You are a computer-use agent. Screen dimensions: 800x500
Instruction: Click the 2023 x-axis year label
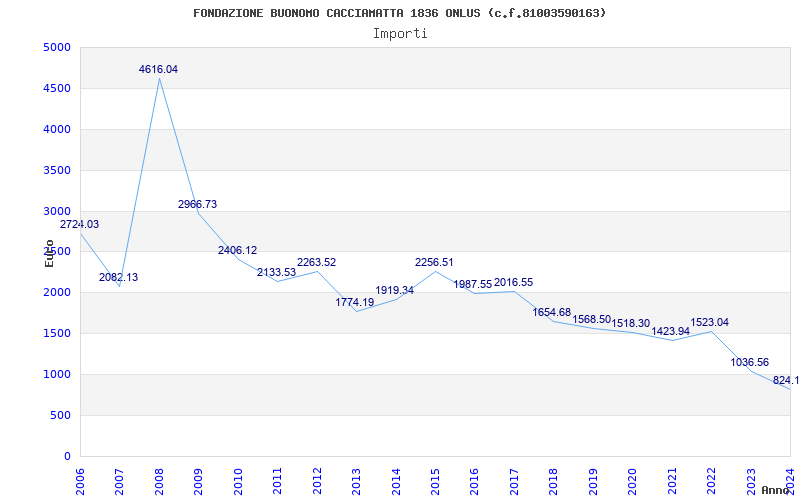[x=751, y=481]
